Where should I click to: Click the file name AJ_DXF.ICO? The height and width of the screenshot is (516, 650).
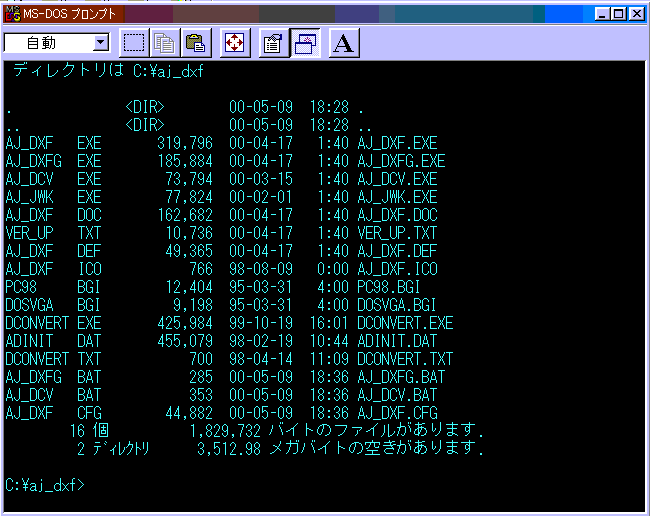click(x=397, y=269)
